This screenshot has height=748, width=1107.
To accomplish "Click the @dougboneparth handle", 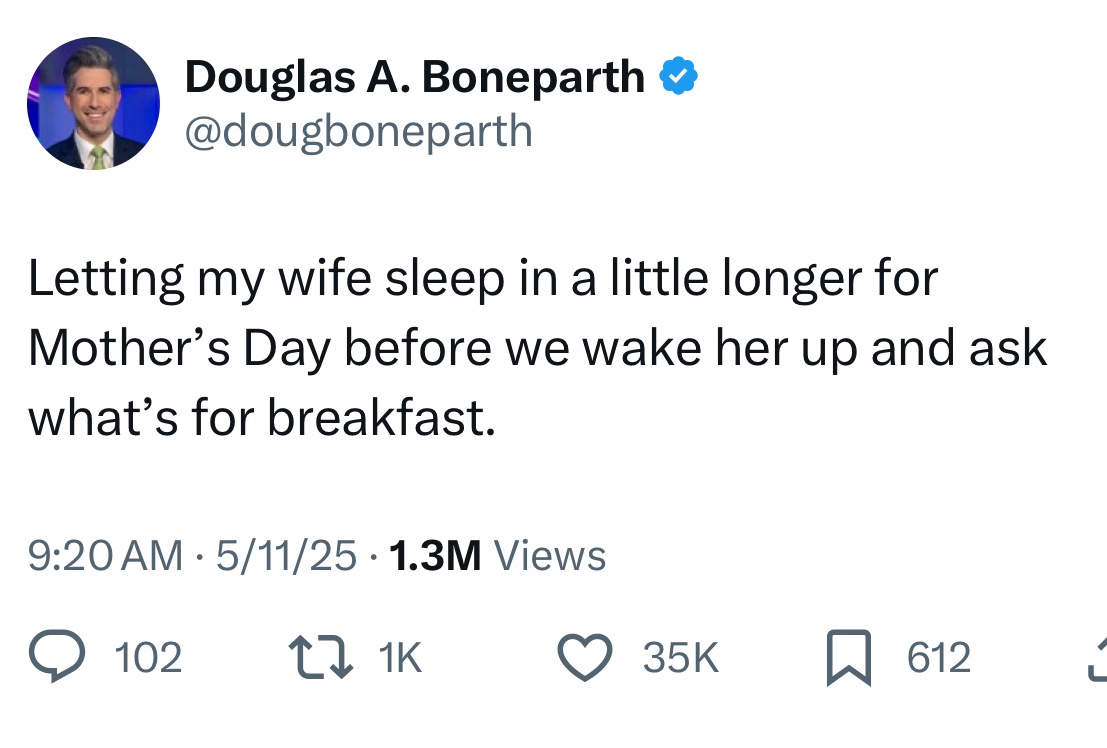I will 358,129.
